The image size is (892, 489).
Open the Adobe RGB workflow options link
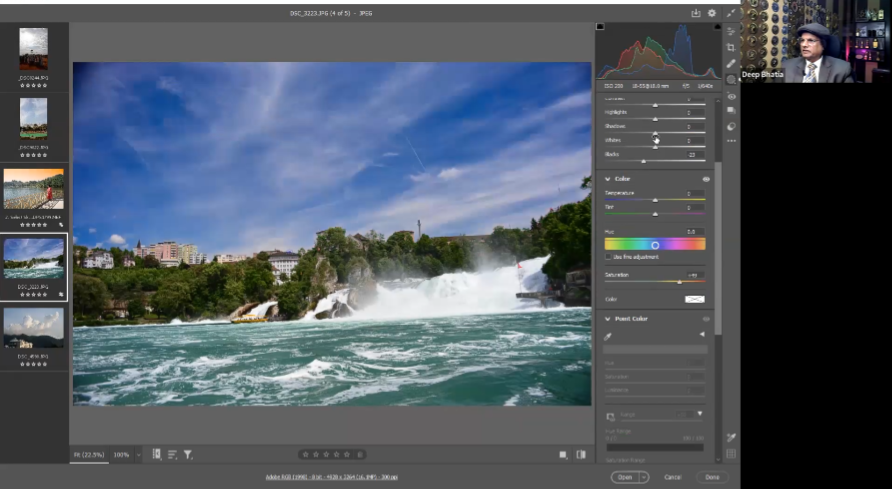(x=331, y=477)
